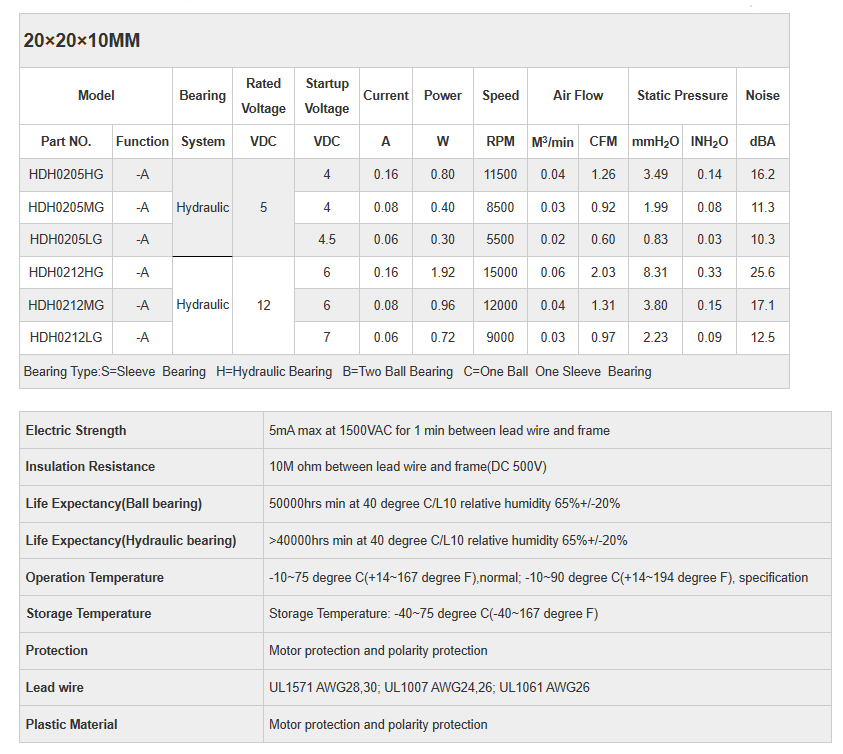Click the Bearing Type legend text
Viewport: 843px width, 754px height.
click(x=338, y=372)
